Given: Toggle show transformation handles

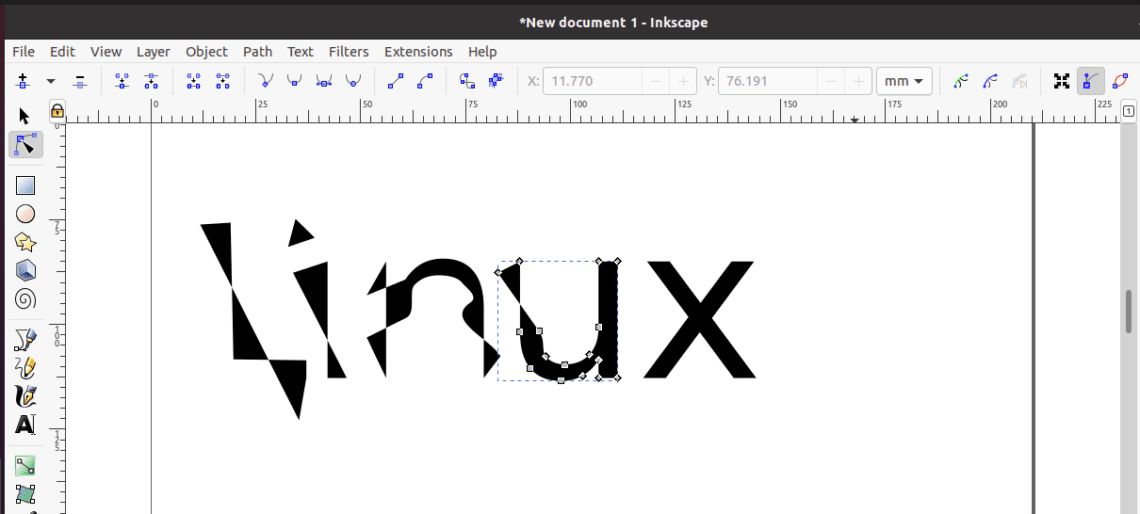Looking at the screenshot, I should (1061, 81).
